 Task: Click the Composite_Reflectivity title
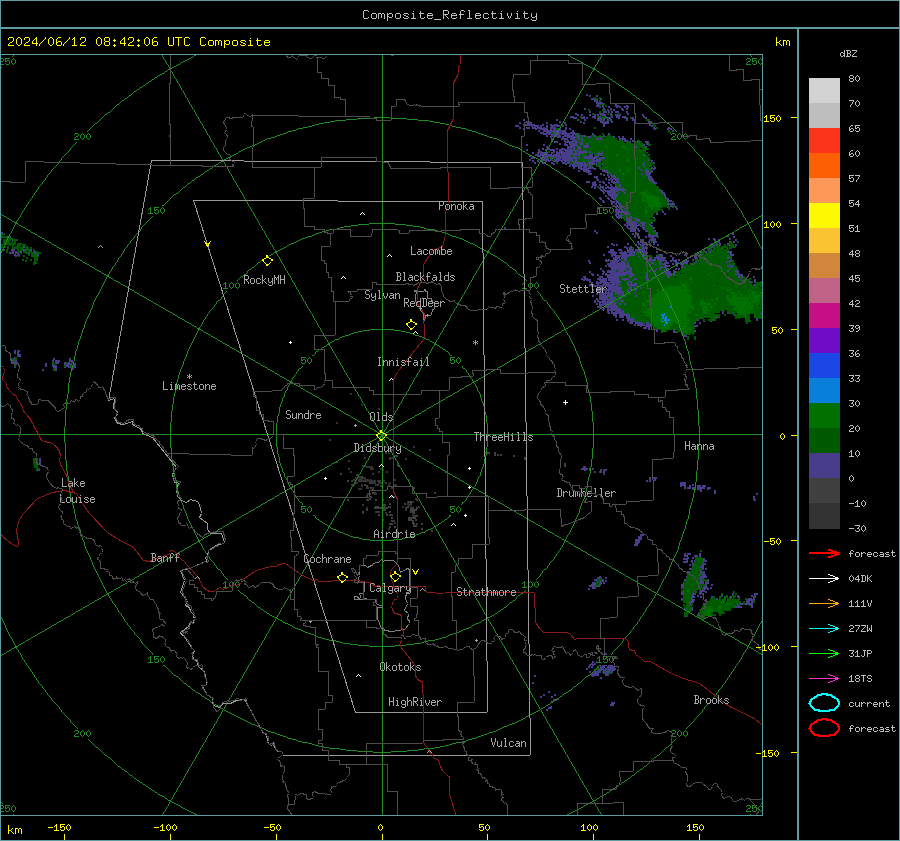tap(449, 15)
